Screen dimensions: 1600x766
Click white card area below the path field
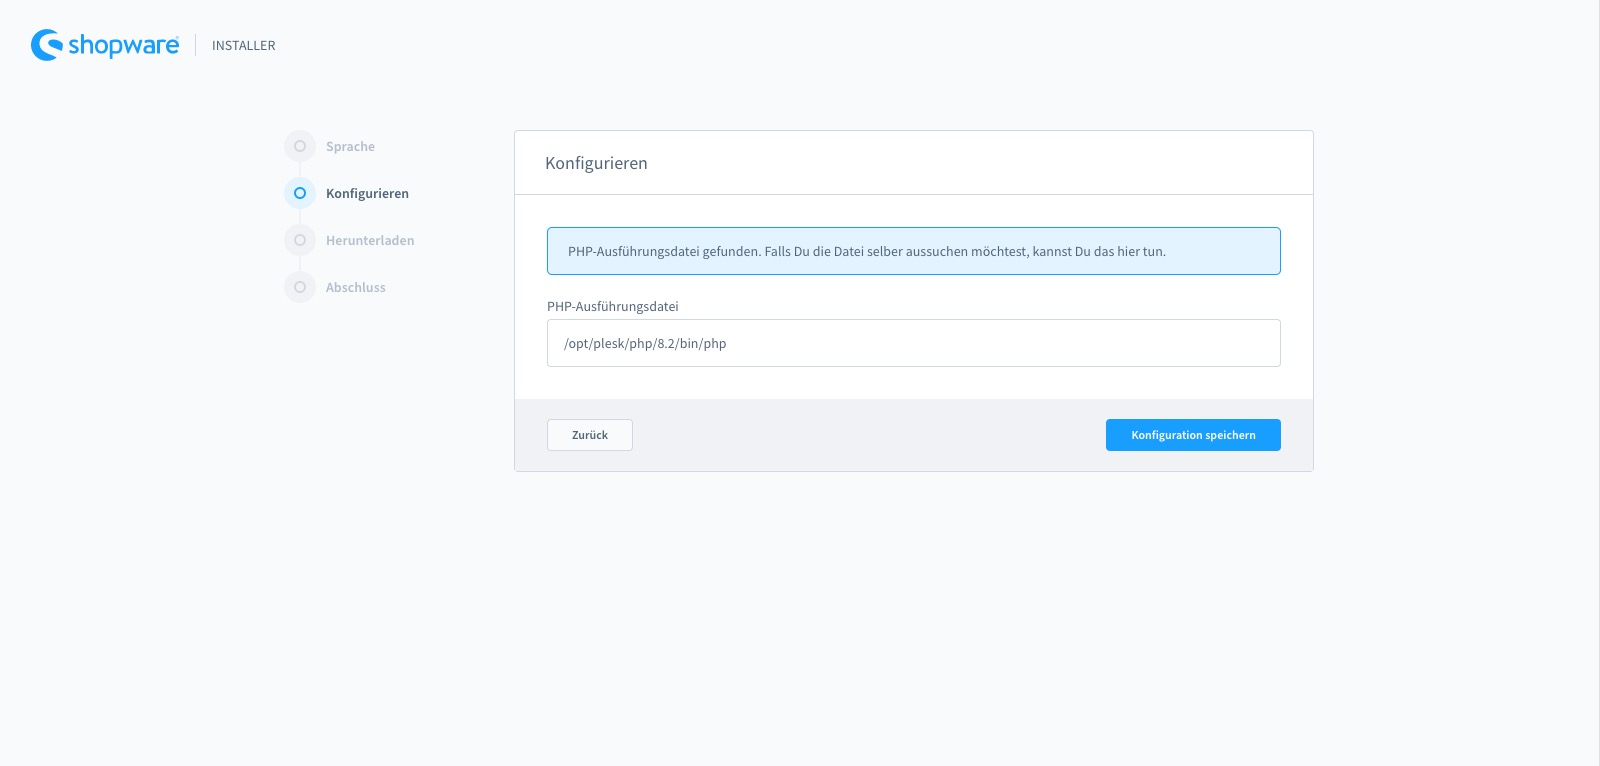click(913, 384)
